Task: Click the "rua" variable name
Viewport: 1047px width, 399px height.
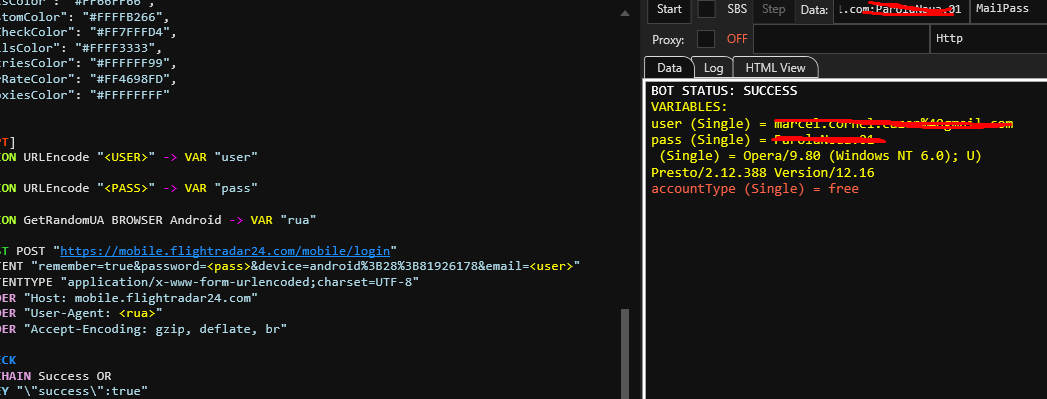Action: pyautogui.click(x=298, y=220)
